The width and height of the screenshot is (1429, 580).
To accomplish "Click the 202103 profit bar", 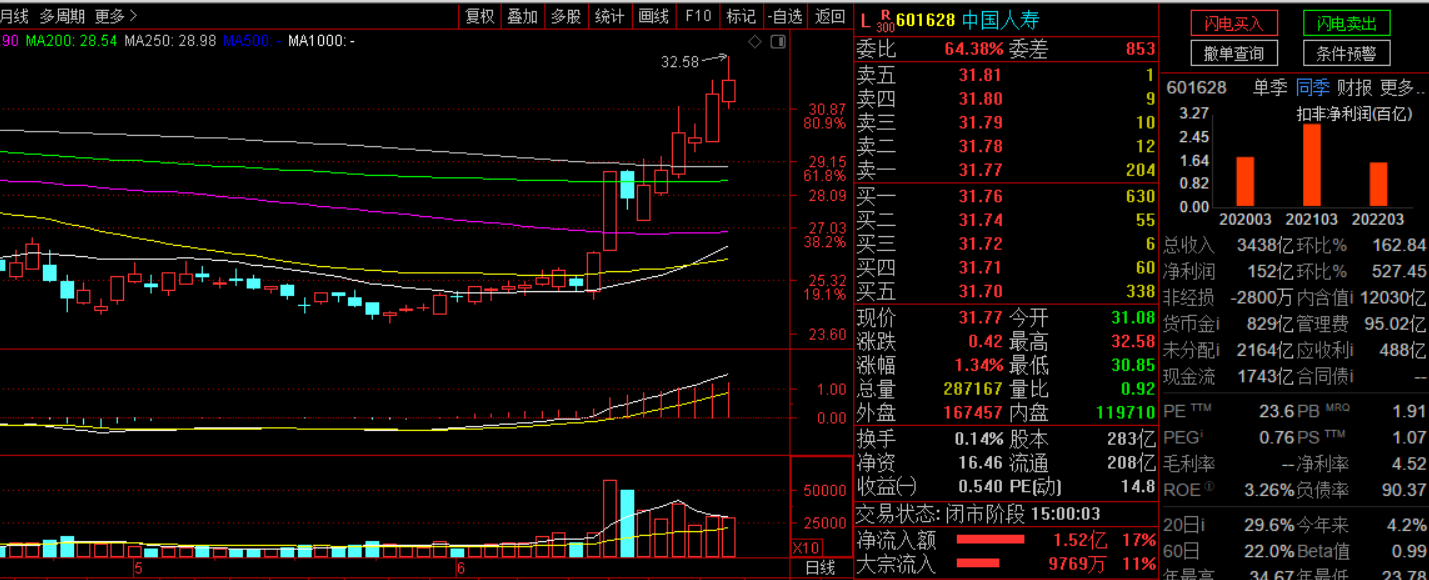I will [x=1312, y=166].
